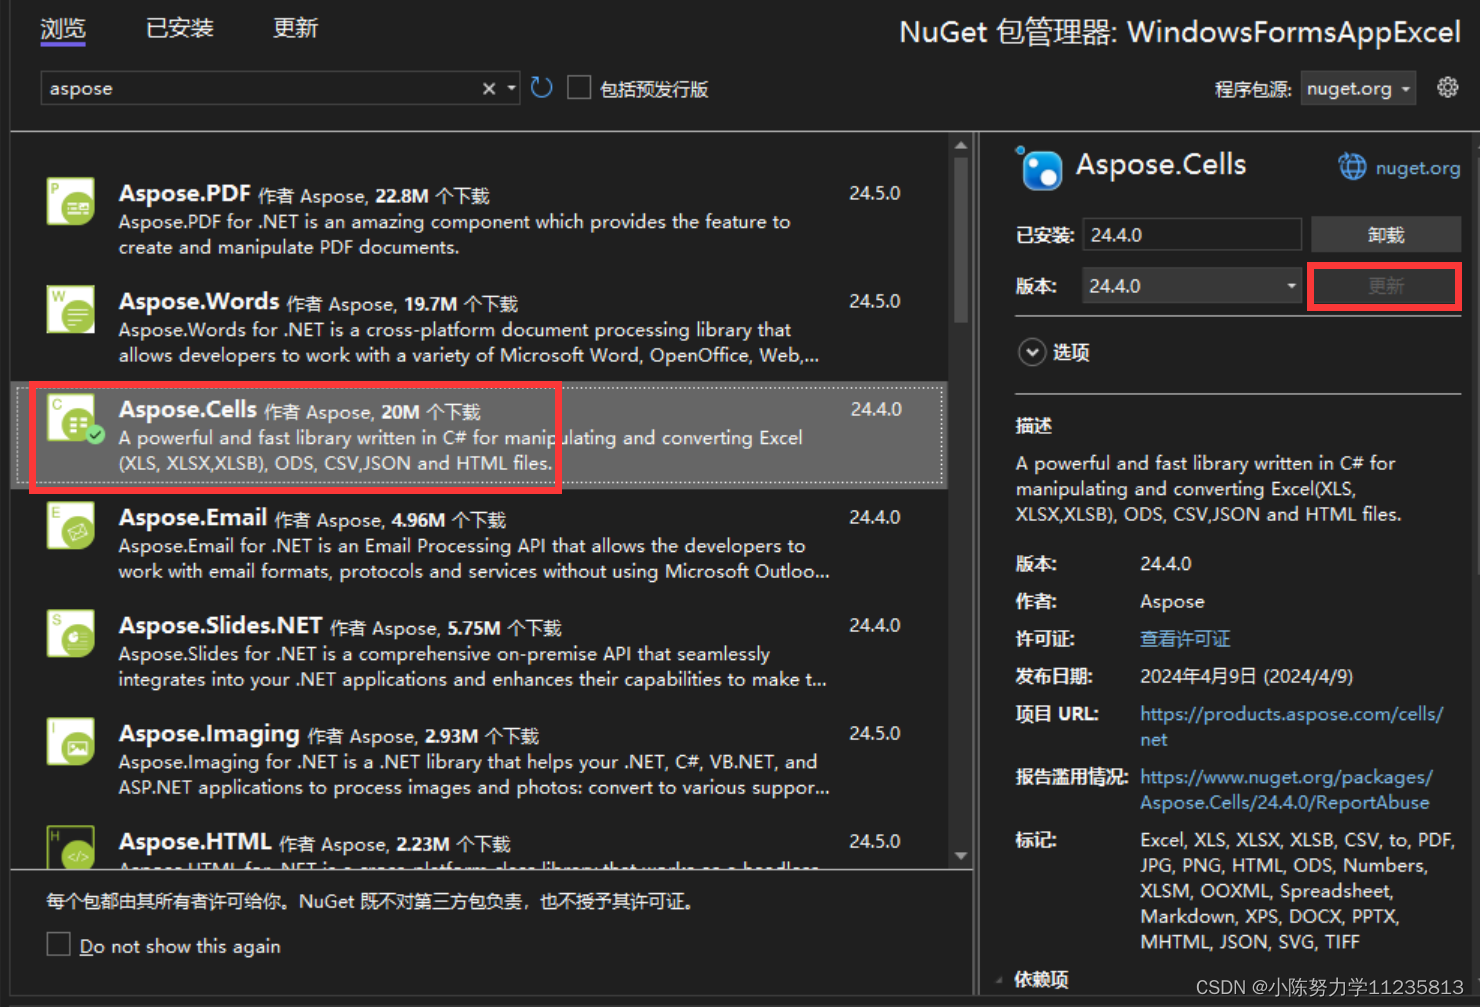Clear the aspose search text
Screen dimensions: 1480x1007
(x=487, y=88)
